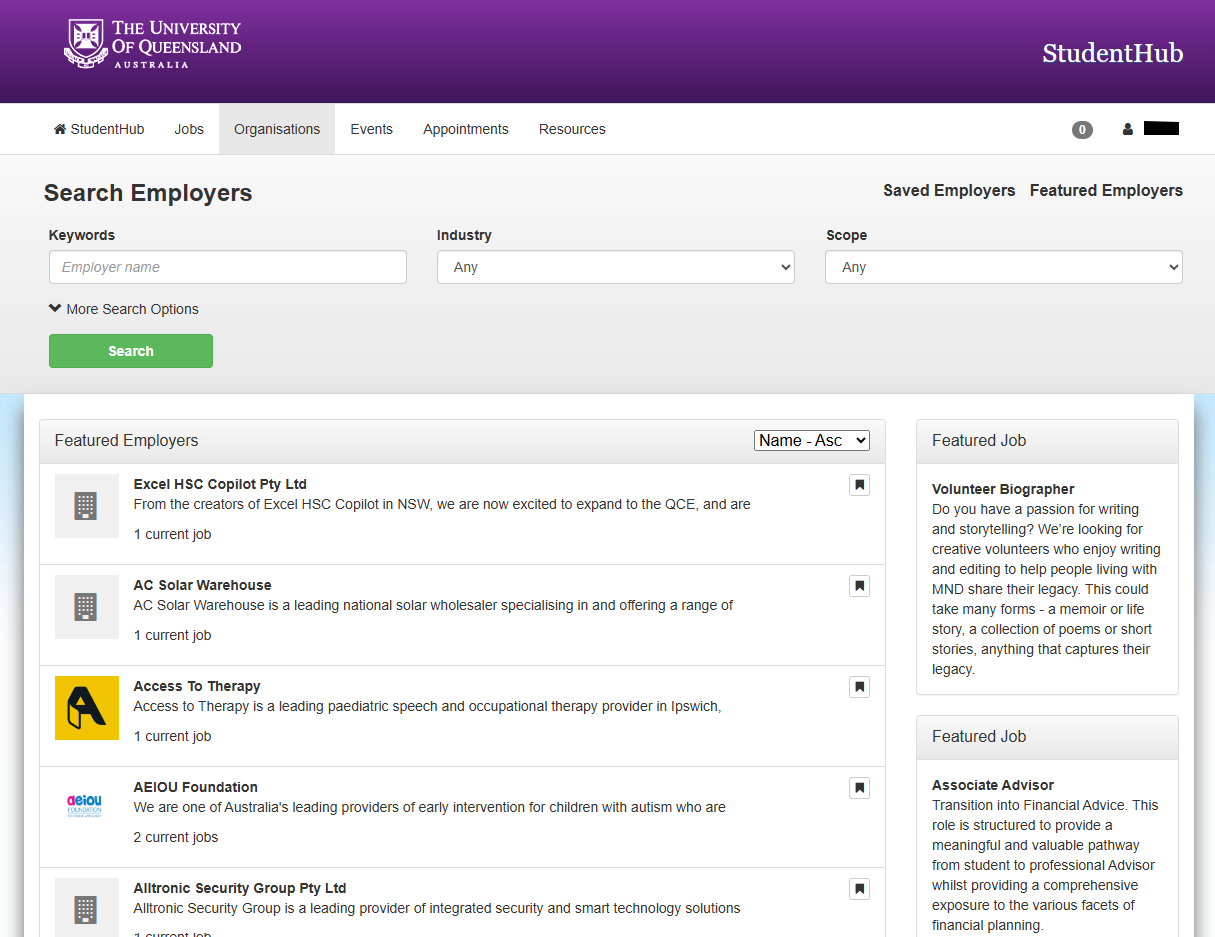Open the Appointments tab
The height and width of the screenshot is (937, 1215).
pyautogui.click(x=466, y=129)
